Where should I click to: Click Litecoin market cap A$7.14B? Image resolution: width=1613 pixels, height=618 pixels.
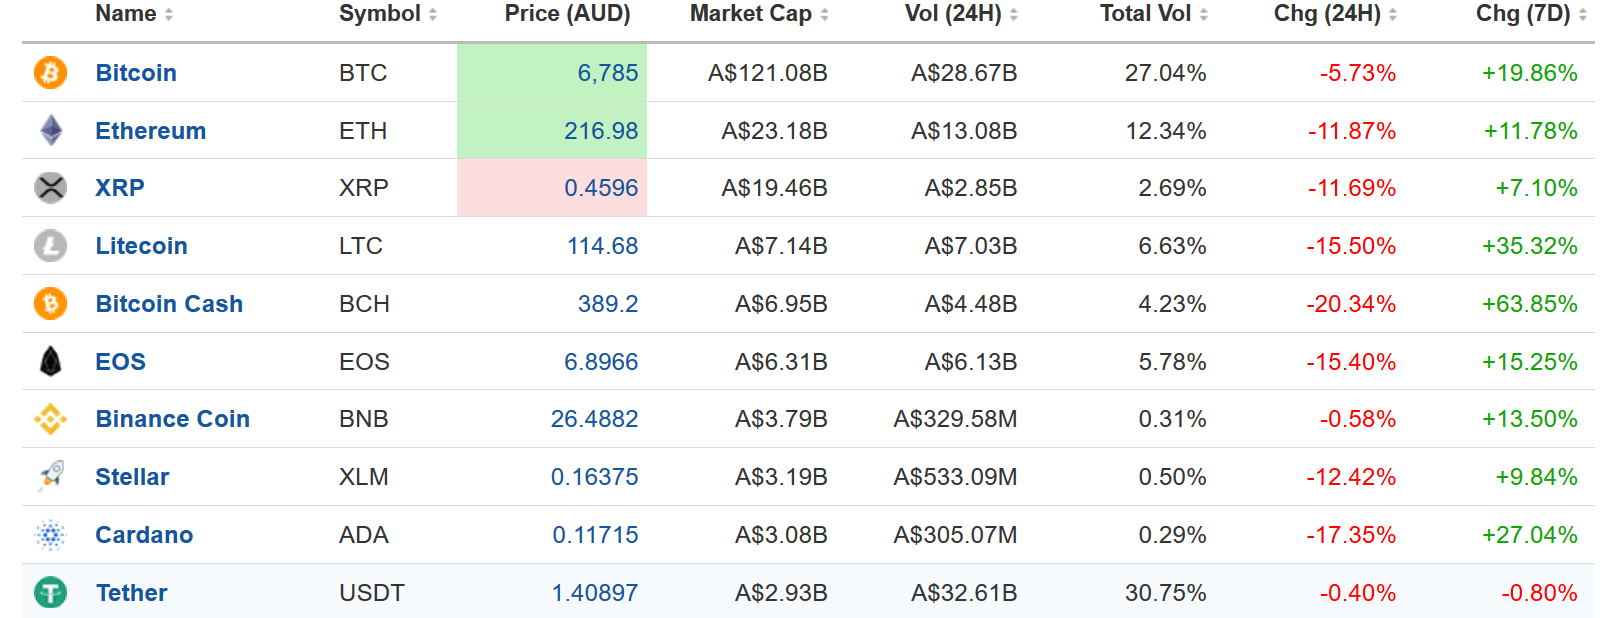(x=781, y=246)
